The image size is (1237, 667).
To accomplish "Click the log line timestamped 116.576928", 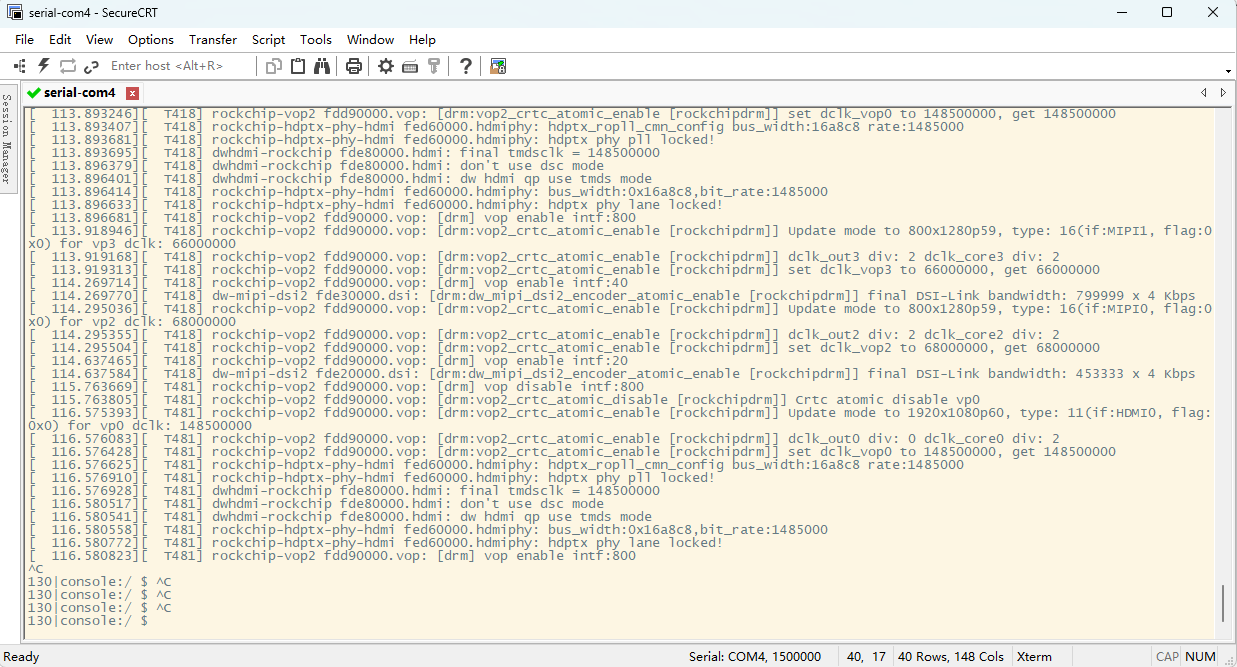I will click(x=344, y=491).
